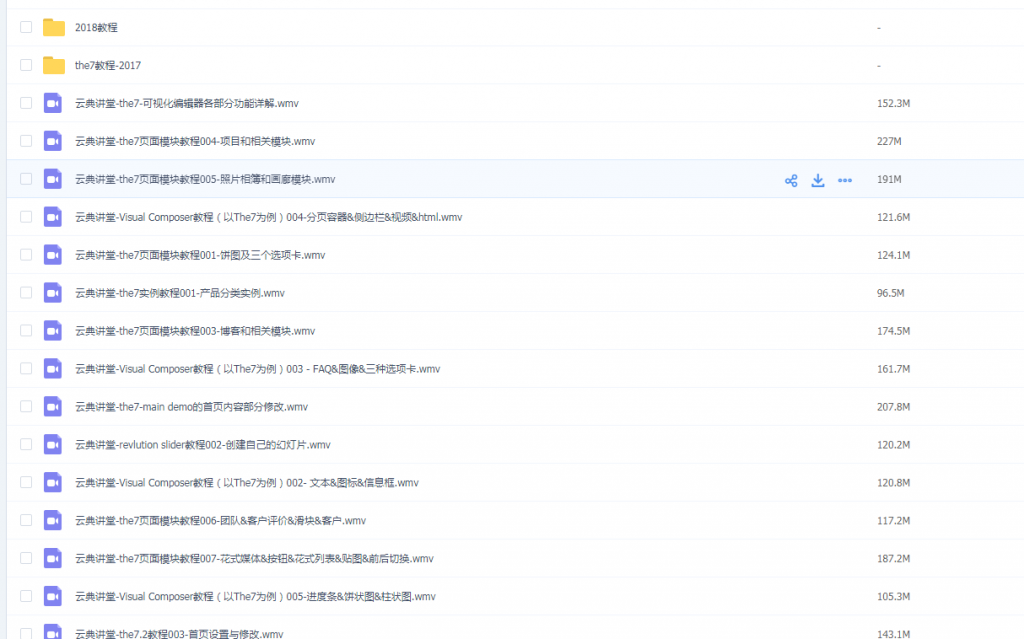
Task: Click the share icon on the hovered row
Action: pyautogui.click(x=791, y=180)
